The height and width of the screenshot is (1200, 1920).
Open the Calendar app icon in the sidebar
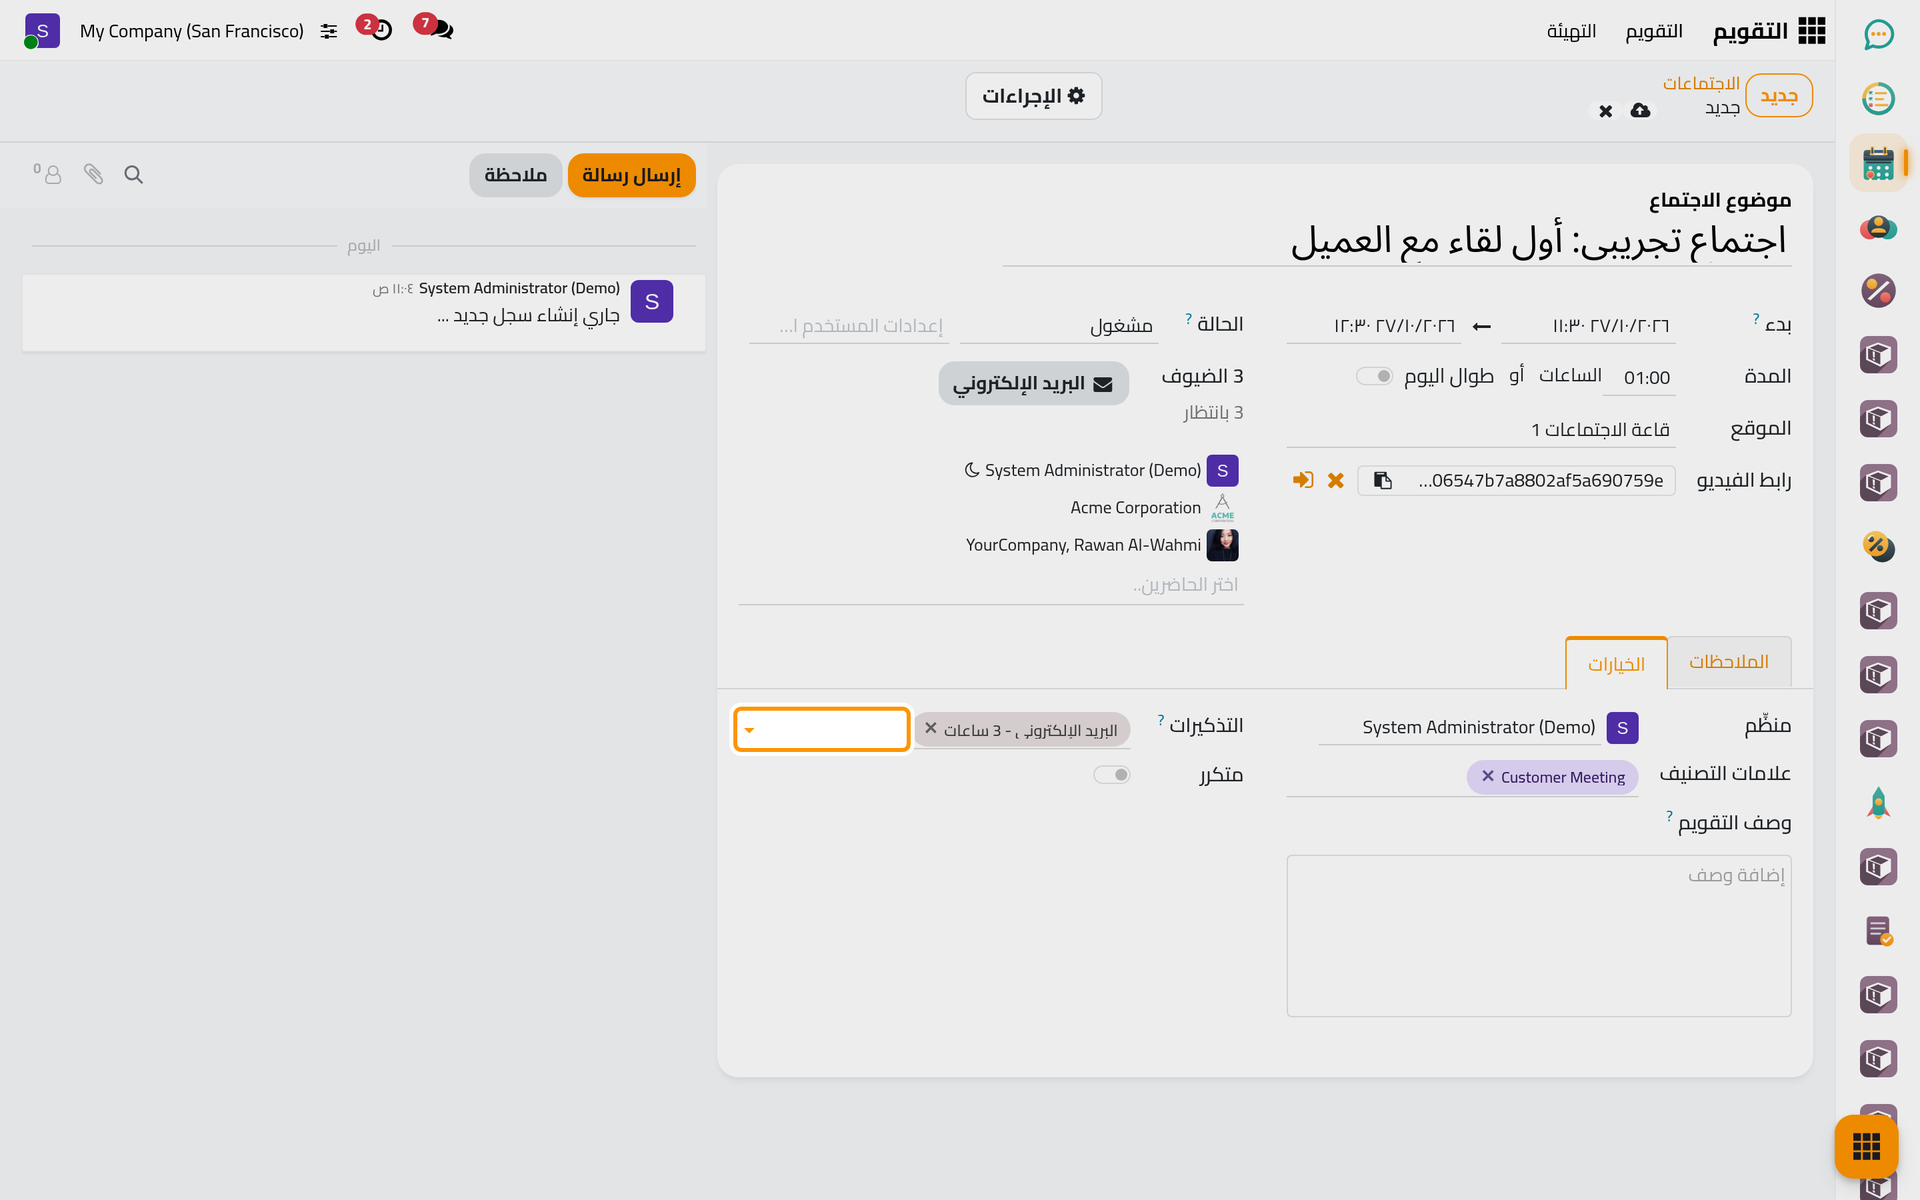coord(1878,163)
